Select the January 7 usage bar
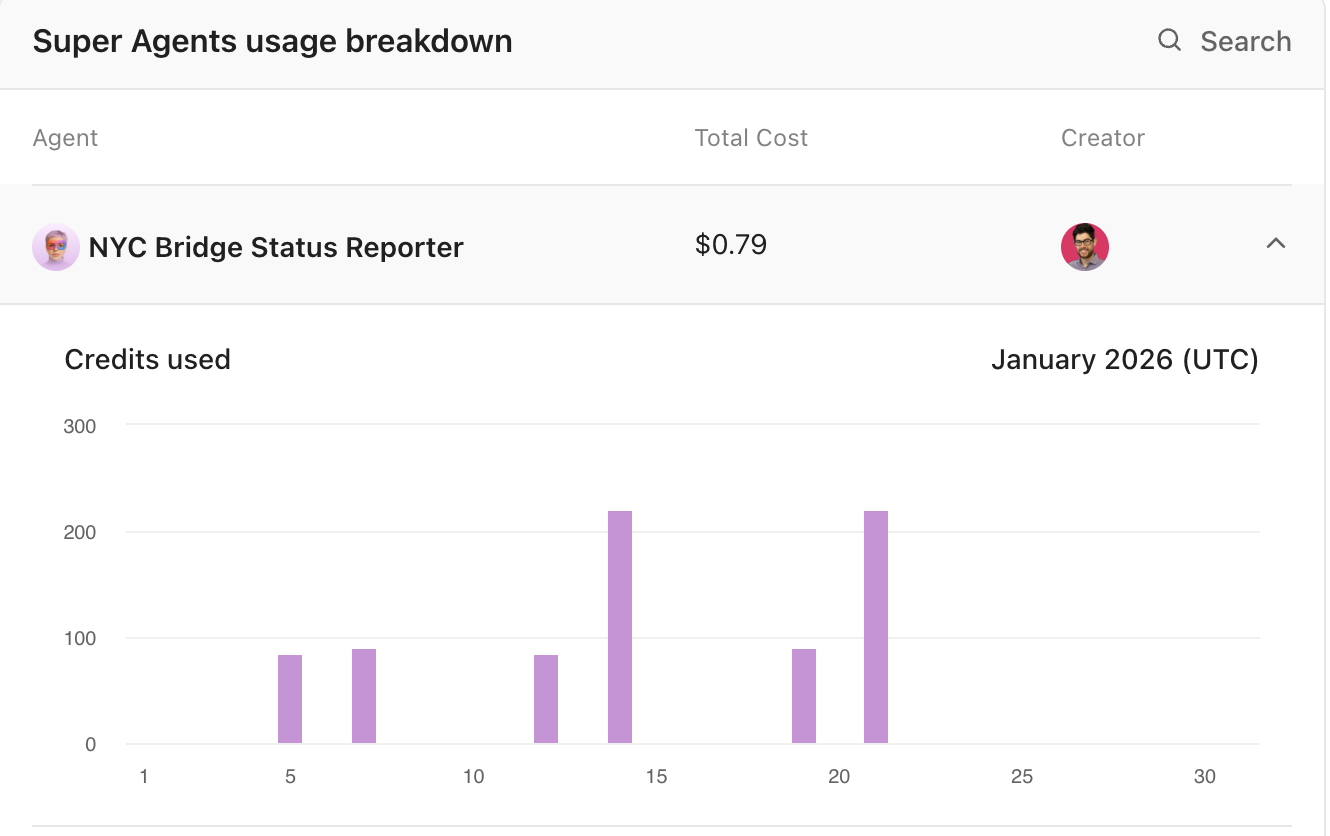This screenshot has height=836, width=1330. [x=364, y=696]
